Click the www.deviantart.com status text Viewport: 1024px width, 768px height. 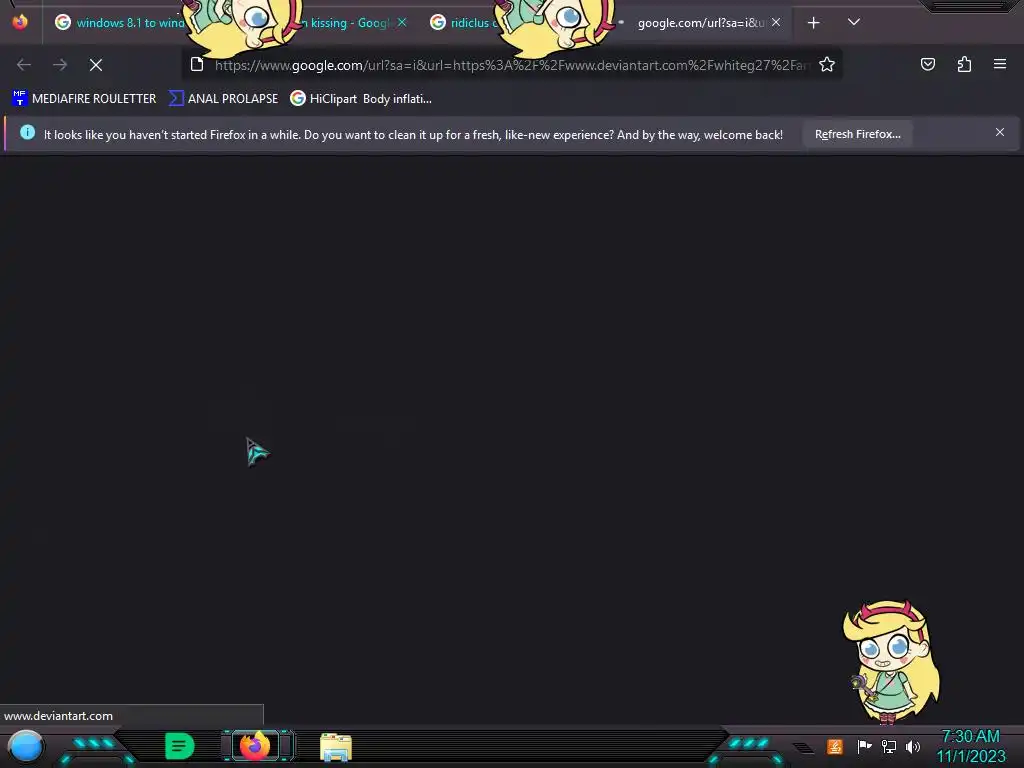tap(58, 716)
